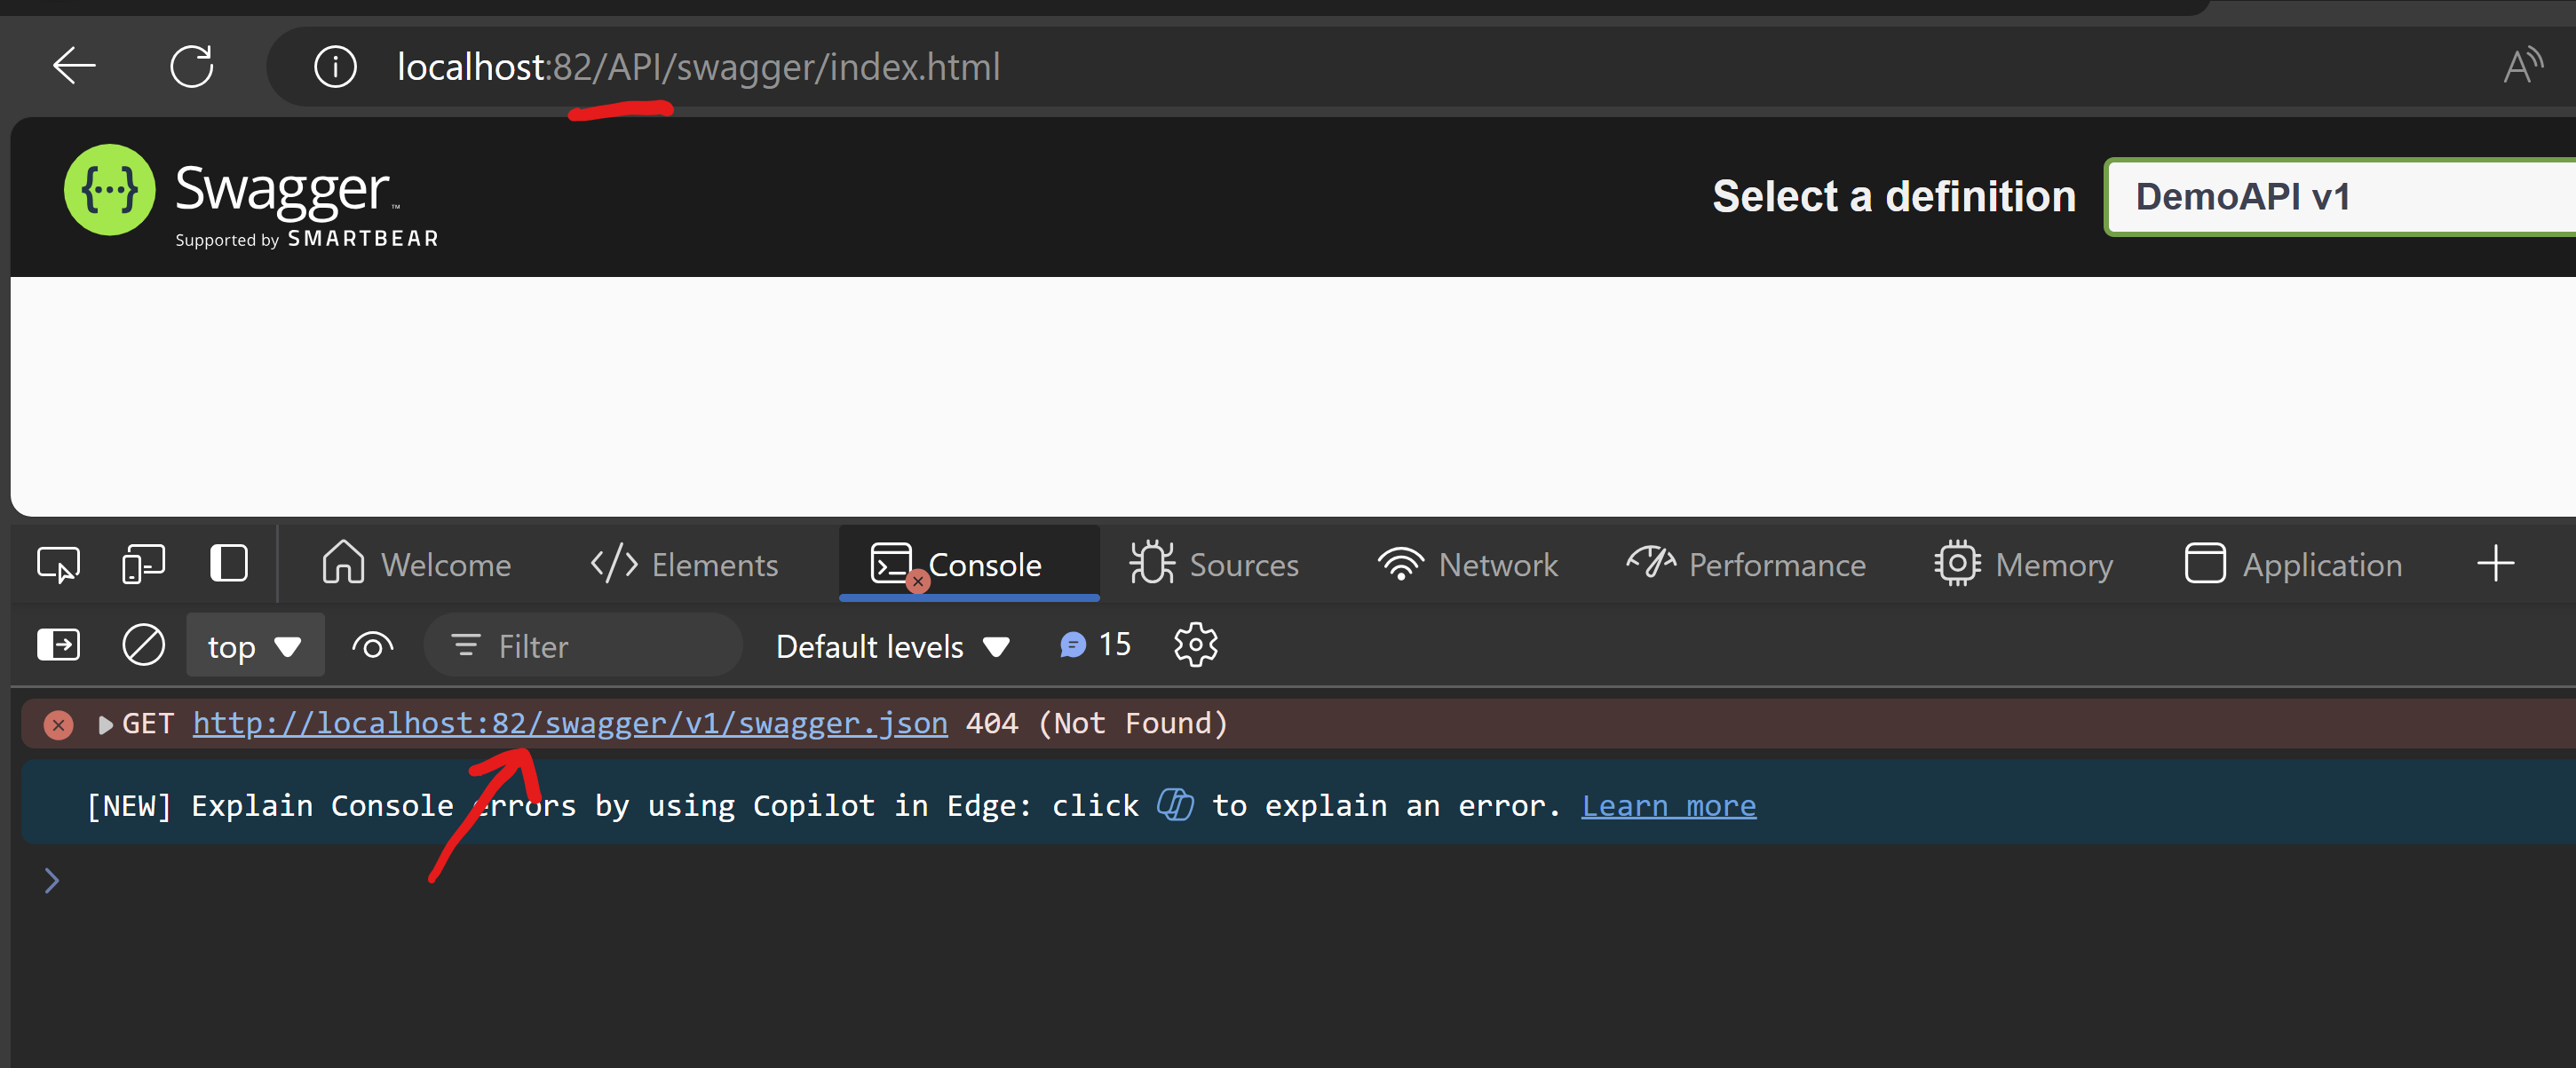2576x1068 pixels.
Task: Clear the console output
Action: [x=143, y=645]
